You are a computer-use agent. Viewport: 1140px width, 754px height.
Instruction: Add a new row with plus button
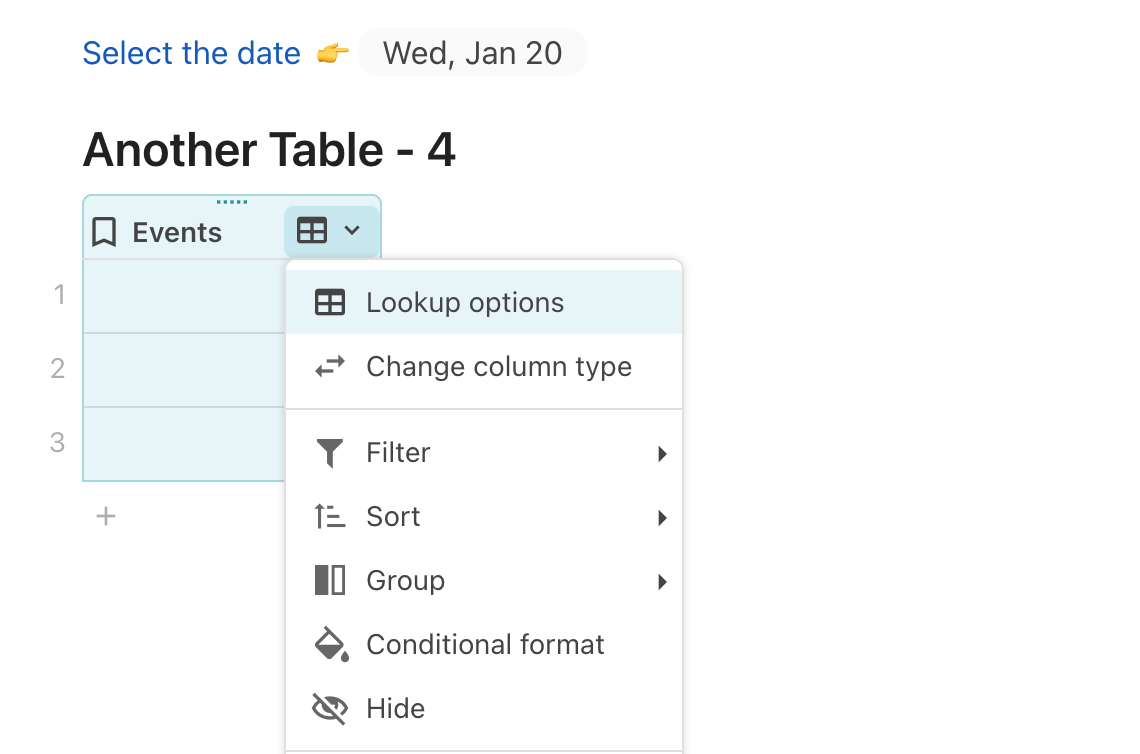click(x=106, y=516)
